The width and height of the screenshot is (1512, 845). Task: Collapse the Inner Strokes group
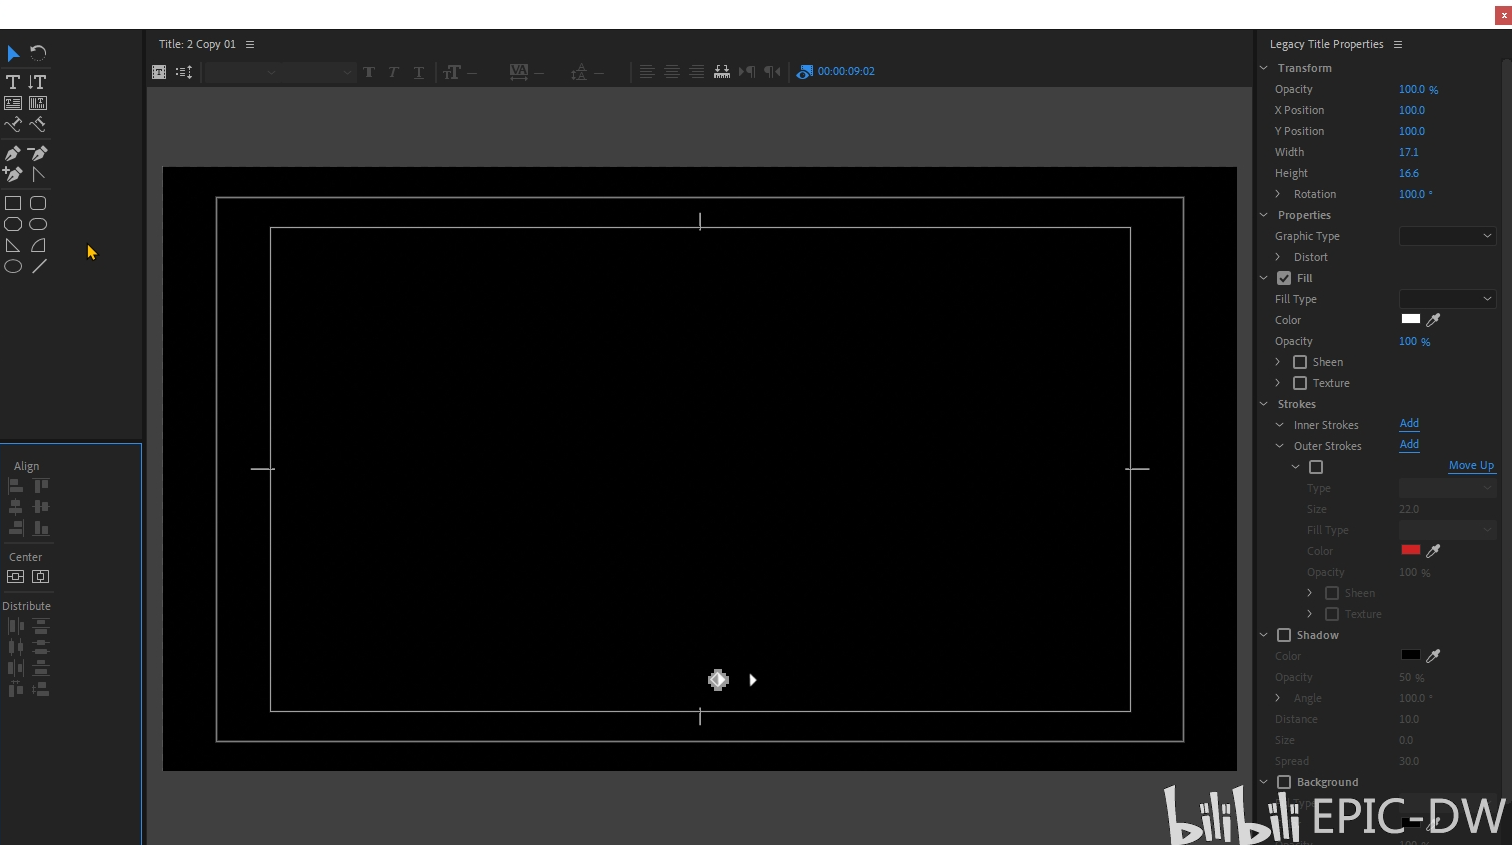pos(1280,425)
